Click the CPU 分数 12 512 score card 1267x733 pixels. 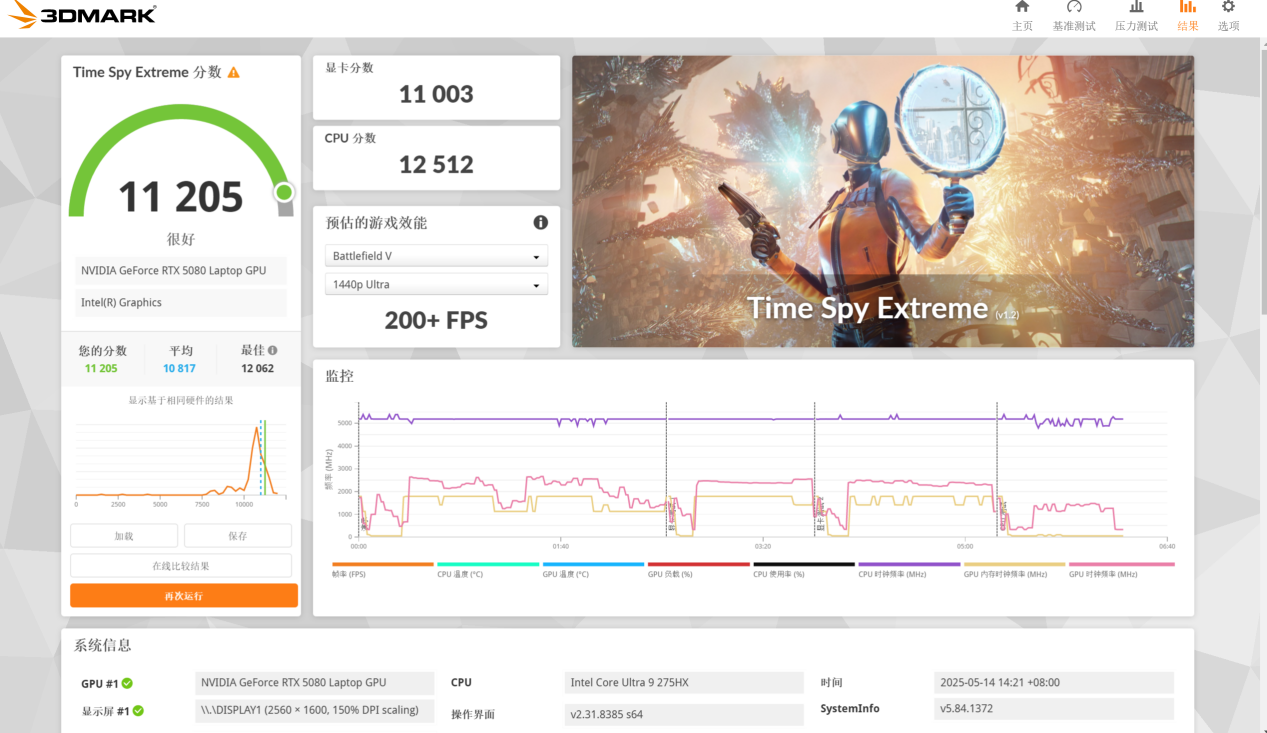pyautogui.click(x=436, y=158)
